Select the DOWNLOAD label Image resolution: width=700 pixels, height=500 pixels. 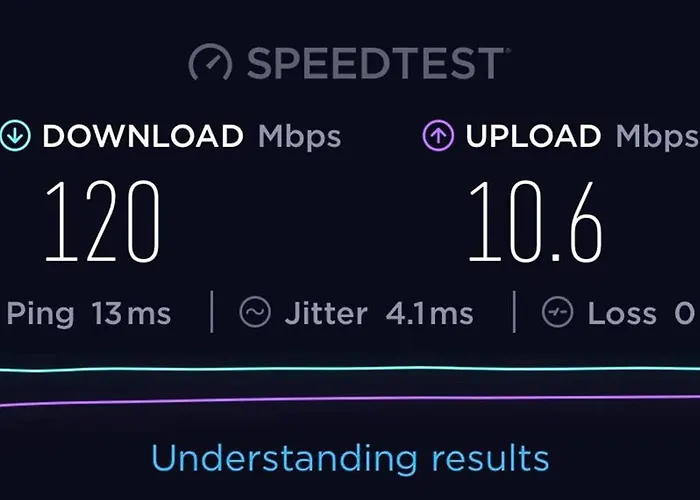(143, 136)
